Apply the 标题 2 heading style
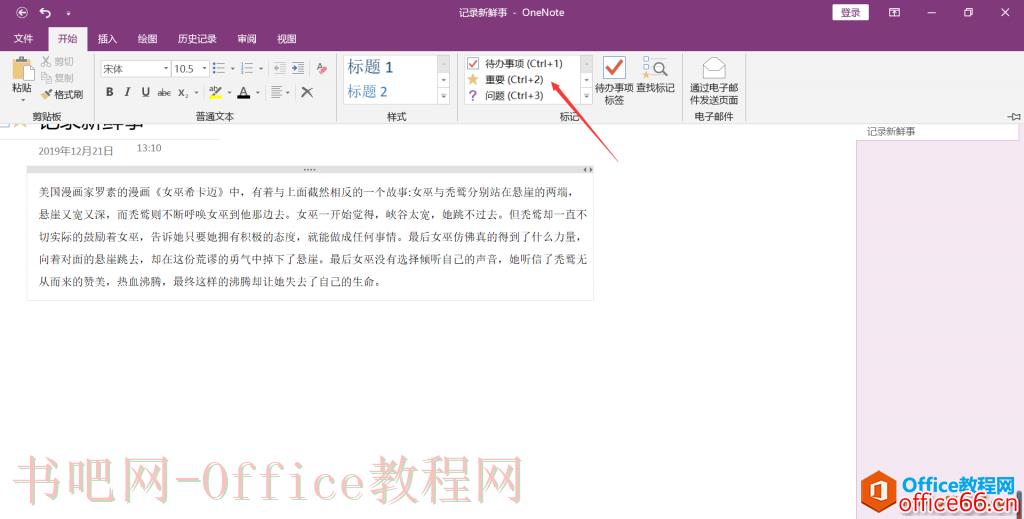The width and height of the screenshot is (1024, 519). [368, 92]
